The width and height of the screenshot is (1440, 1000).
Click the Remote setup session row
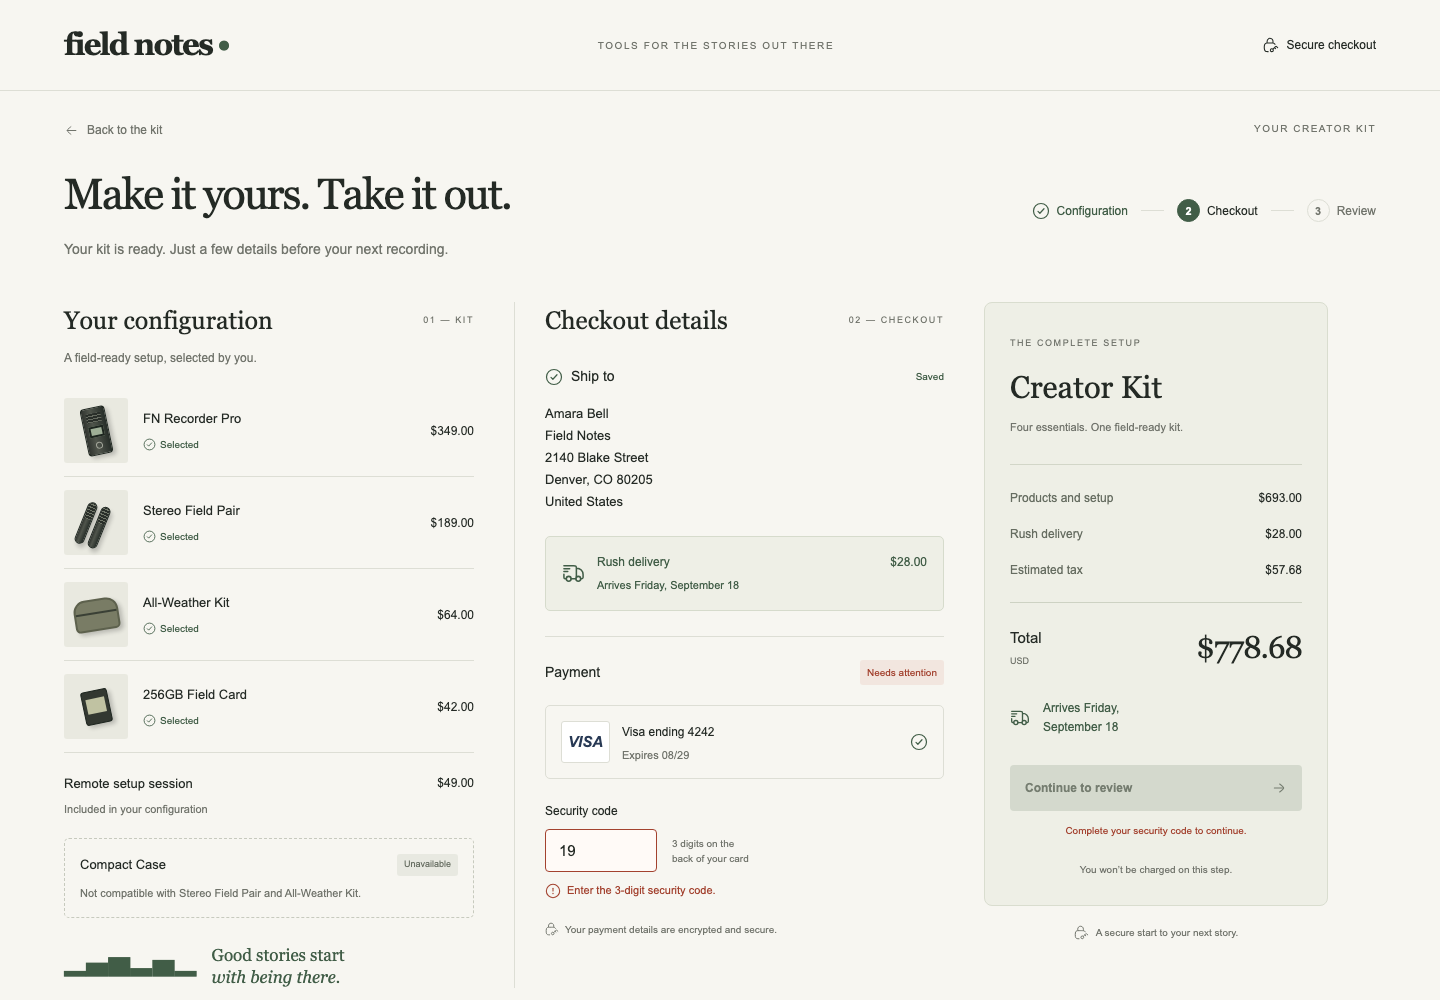pos(269,796)
